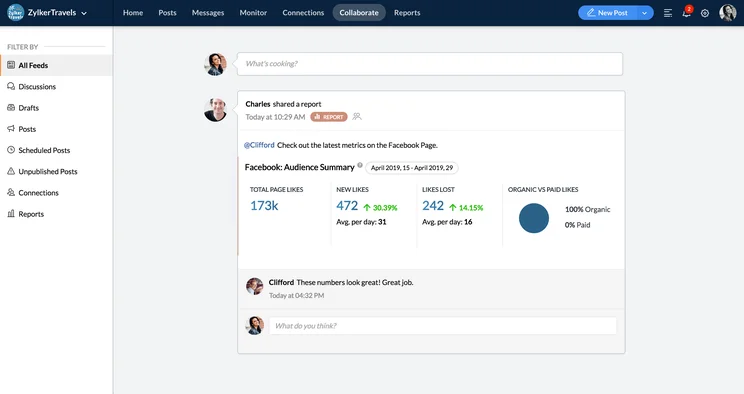Switch to the Messages tab
The height and width of the screenshot is (394, 744).
208,13
